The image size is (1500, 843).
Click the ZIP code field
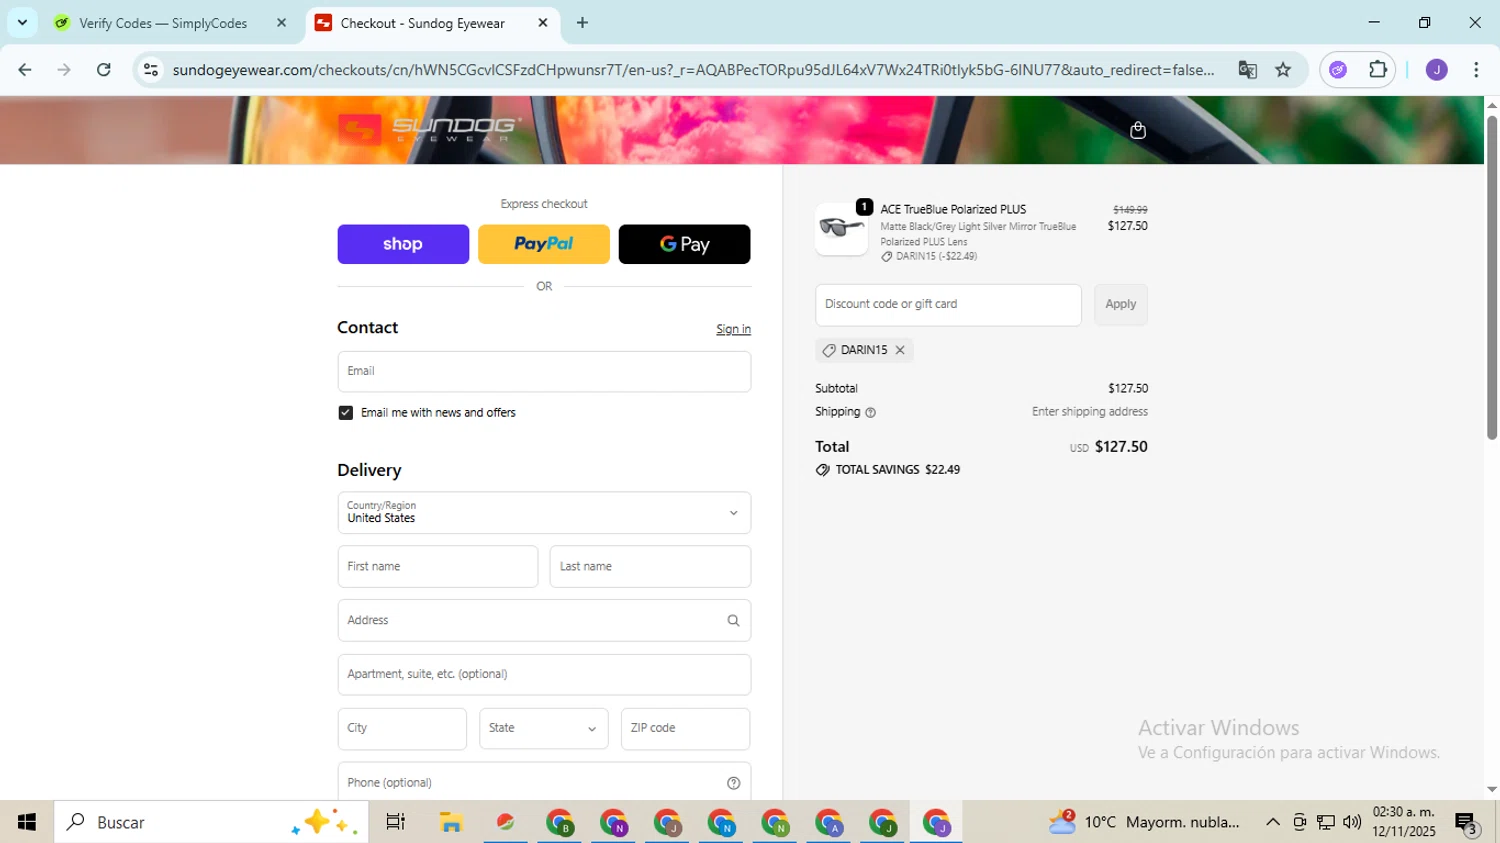coord(685,729)
